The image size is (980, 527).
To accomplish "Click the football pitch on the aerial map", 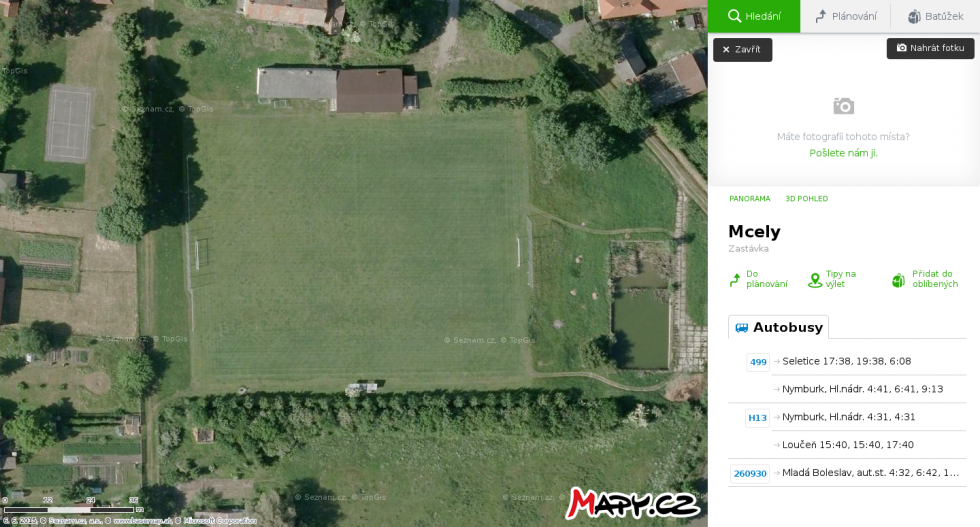I will click(x=359, y=247).
